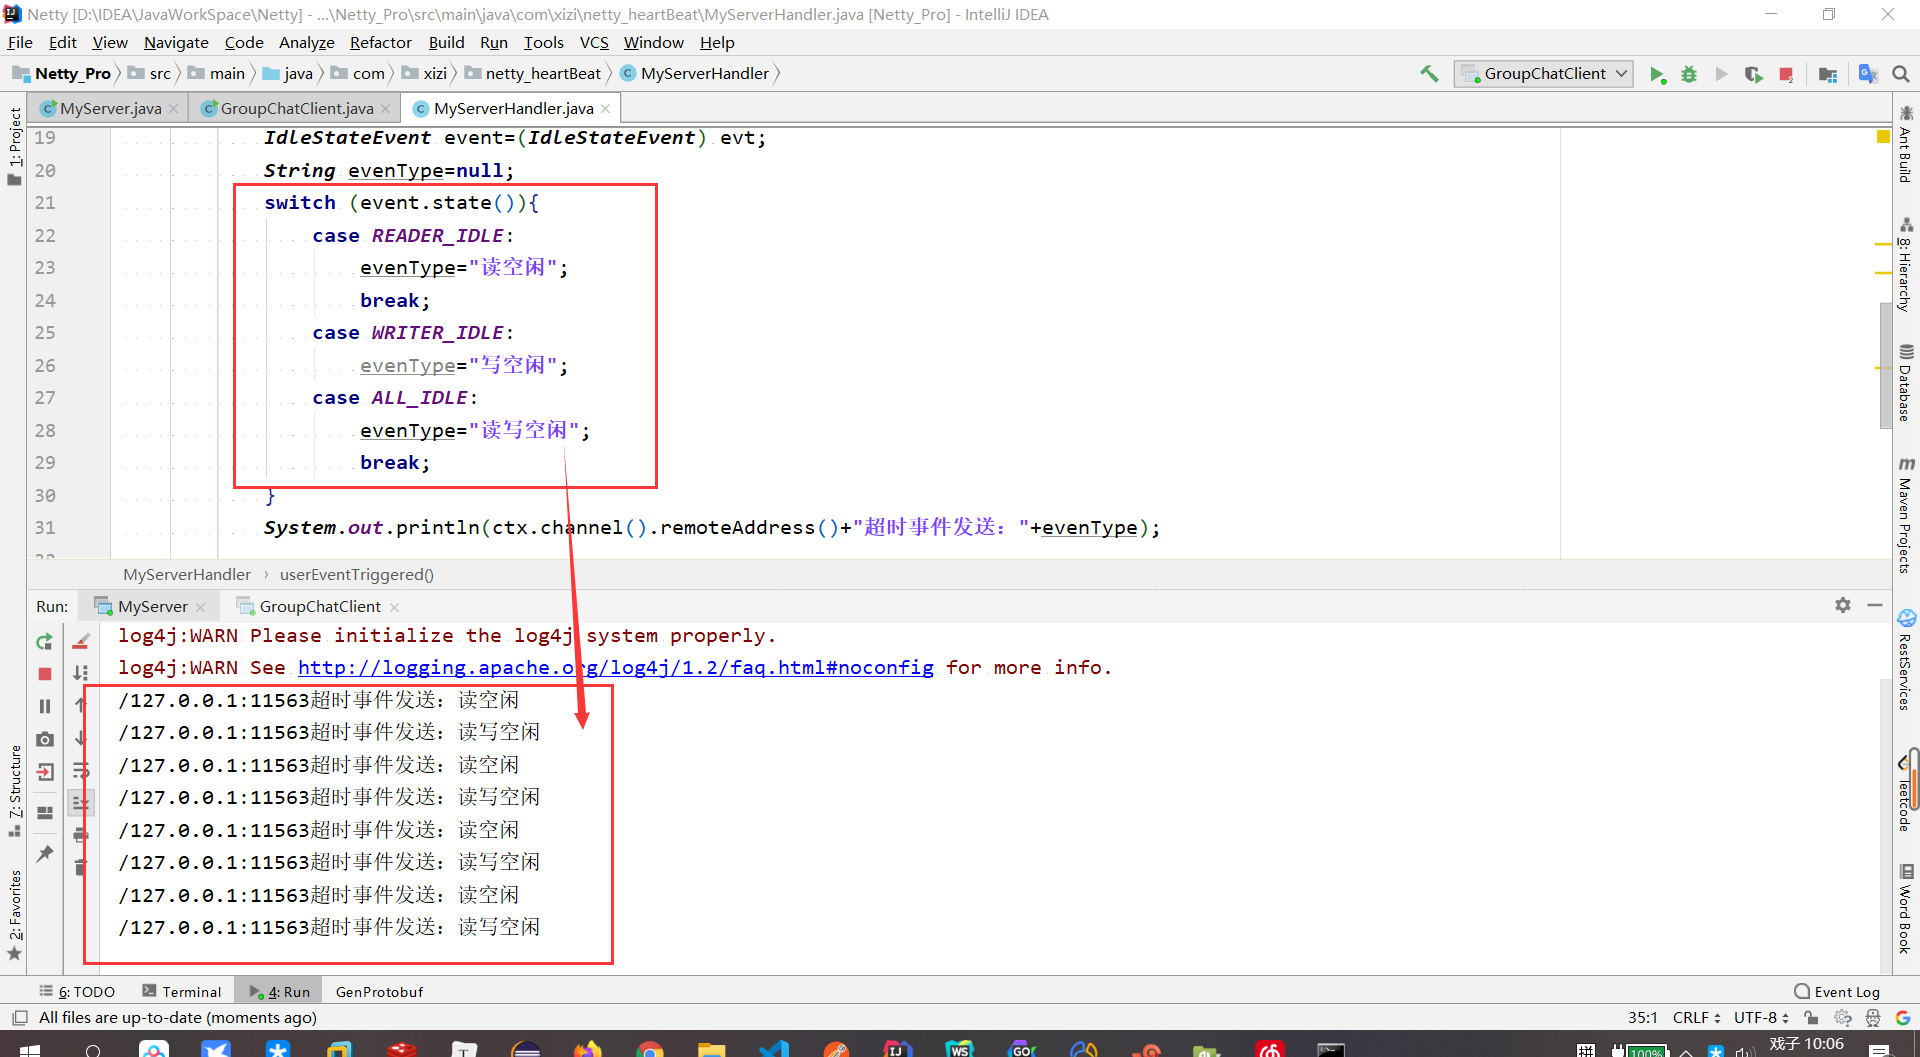Click the tool windows quick access icon
This screenshot has width=1920, height=1057.
click(19, 1018)
